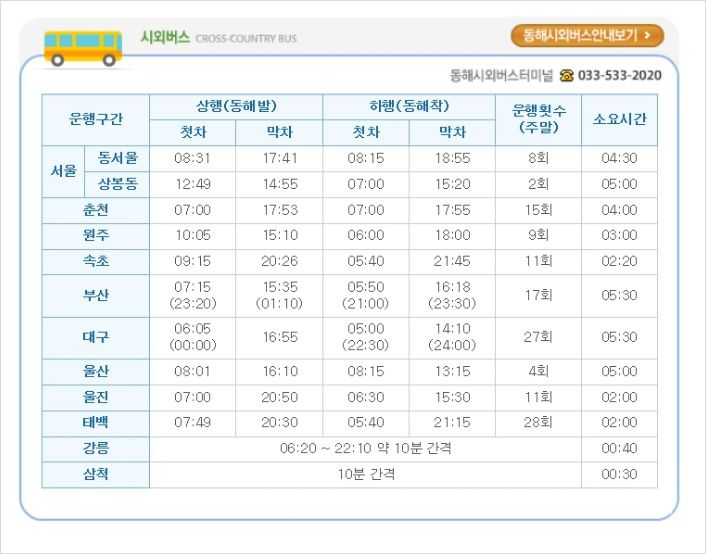
Task: Select the 춘천 route cell
Action: click(x=95, y=210)
